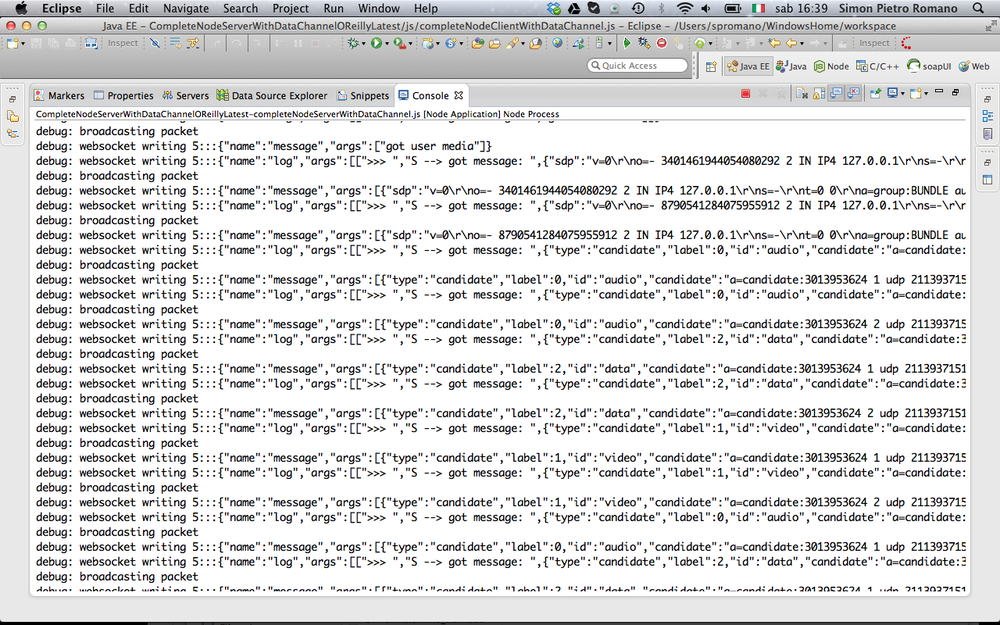The height and width of the screenshot is (625, 1000).
Task: Open the Node perspective
Action: tap(831, 66)
